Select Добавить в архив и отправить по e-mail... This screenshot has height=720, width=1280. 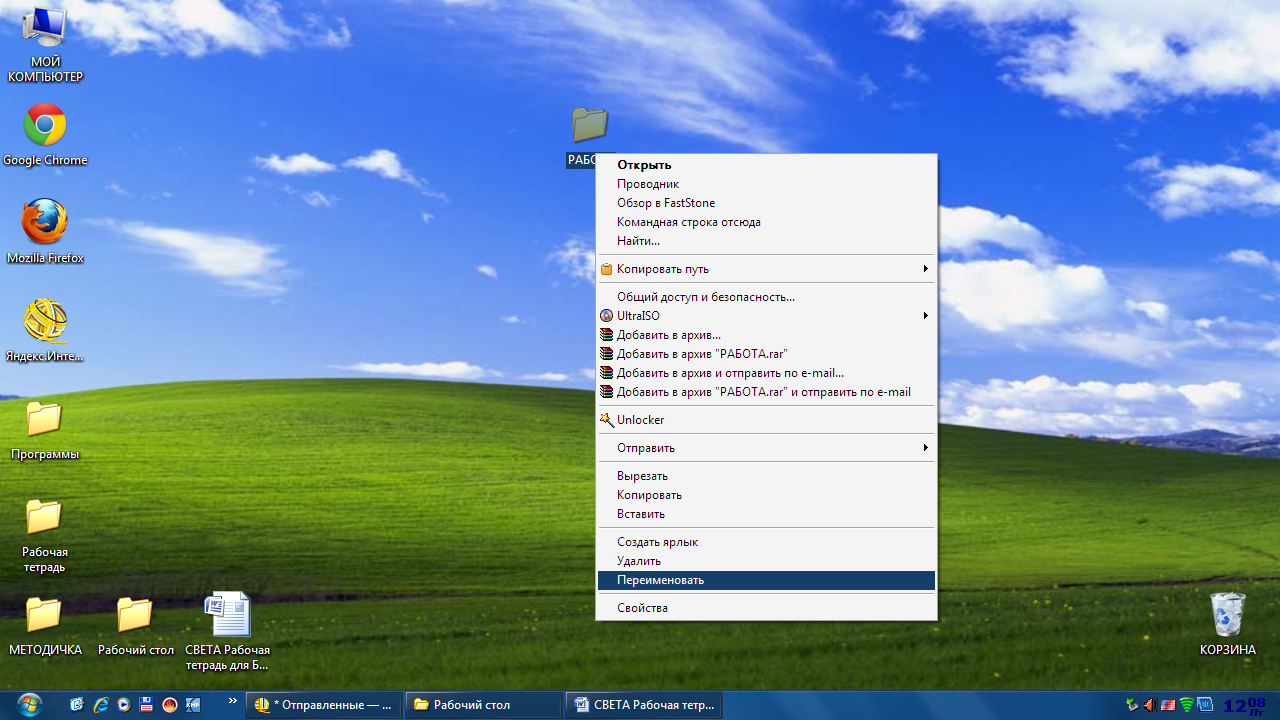tap(766, 373)
